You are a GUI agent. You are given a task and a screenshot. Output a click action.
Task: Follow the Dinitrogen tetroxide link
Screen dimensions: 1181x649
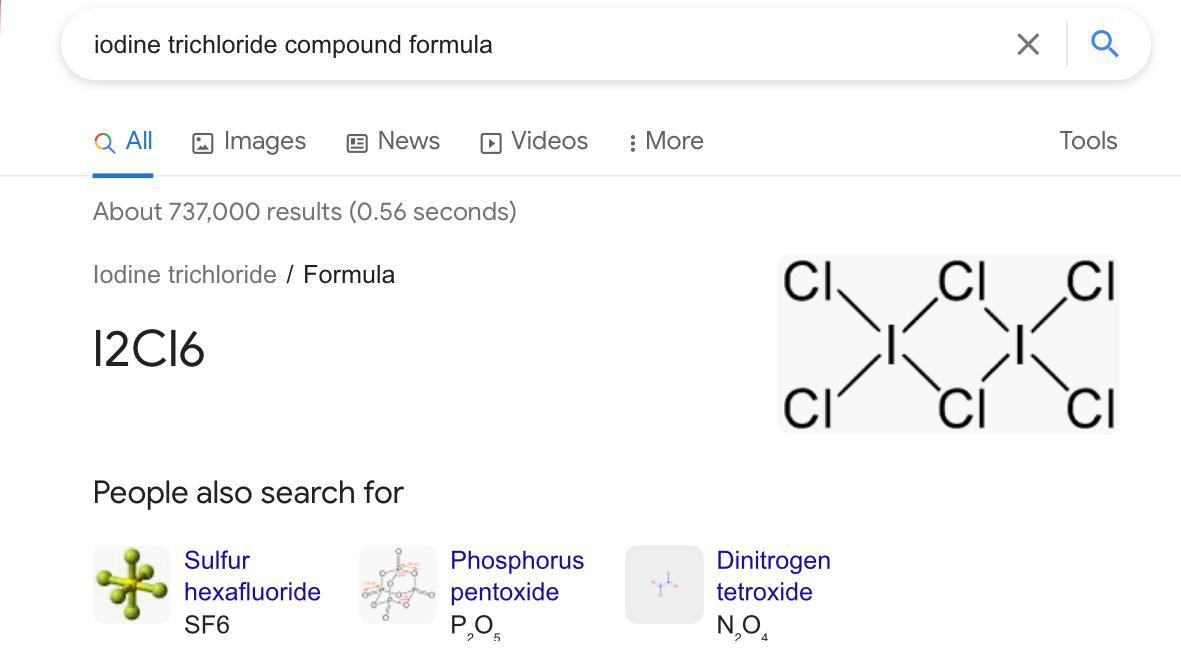click(773, 576)
